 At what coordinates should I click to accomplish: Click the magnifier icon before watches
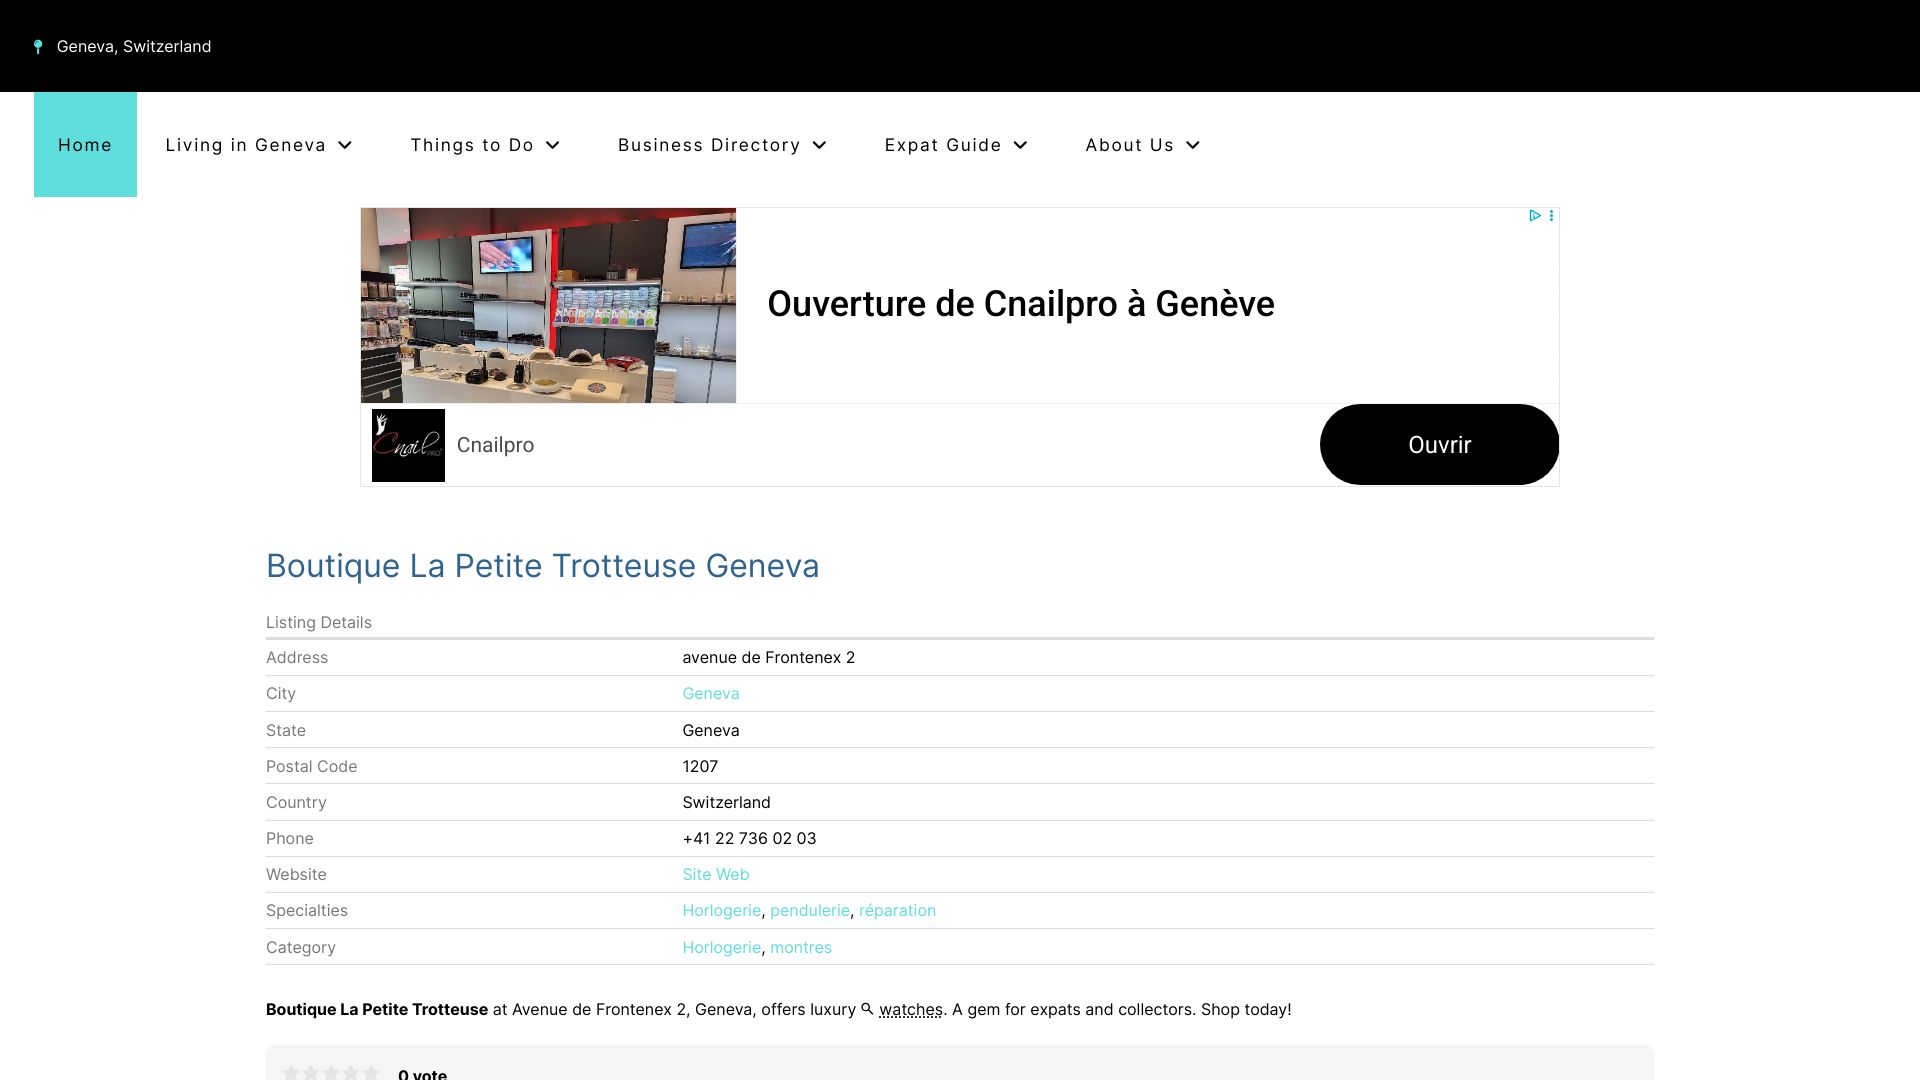click(867, 1009)
